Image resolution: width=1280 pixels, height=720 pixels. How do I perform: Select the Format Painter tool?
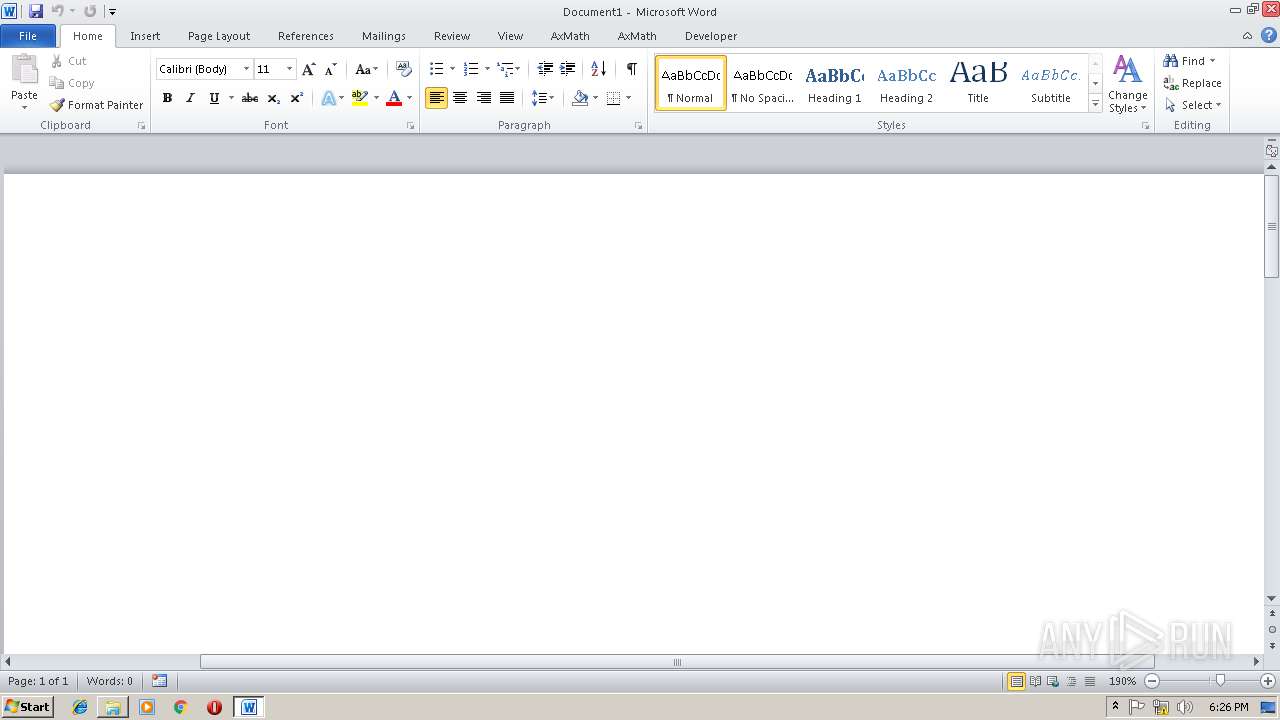pos(96,105)
